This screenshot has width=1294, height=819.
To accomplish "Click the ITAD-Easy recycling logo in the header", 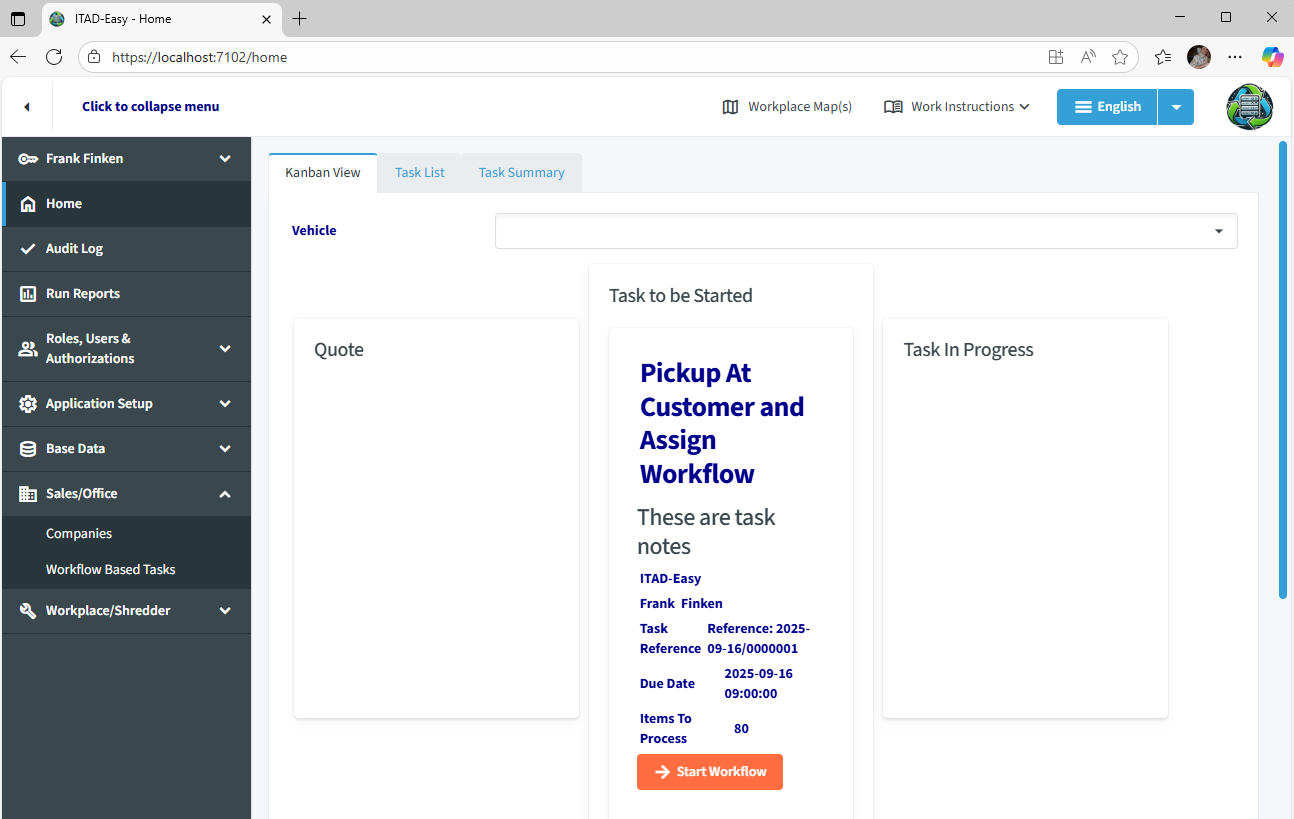I will click(1250, 107).
